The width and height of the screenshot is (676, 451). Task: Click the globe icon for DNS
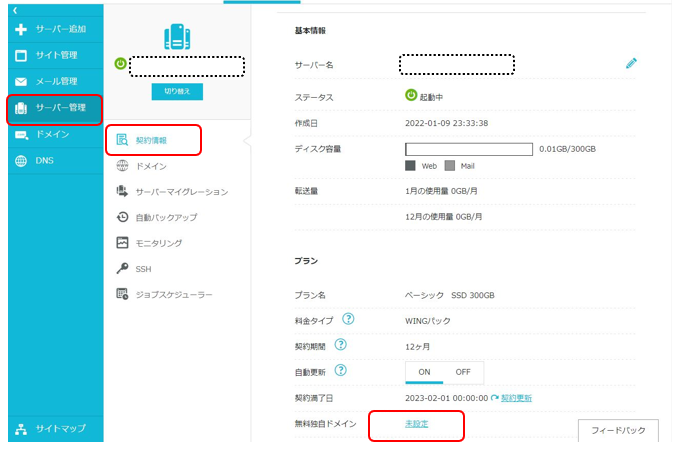tap(21, 161)
